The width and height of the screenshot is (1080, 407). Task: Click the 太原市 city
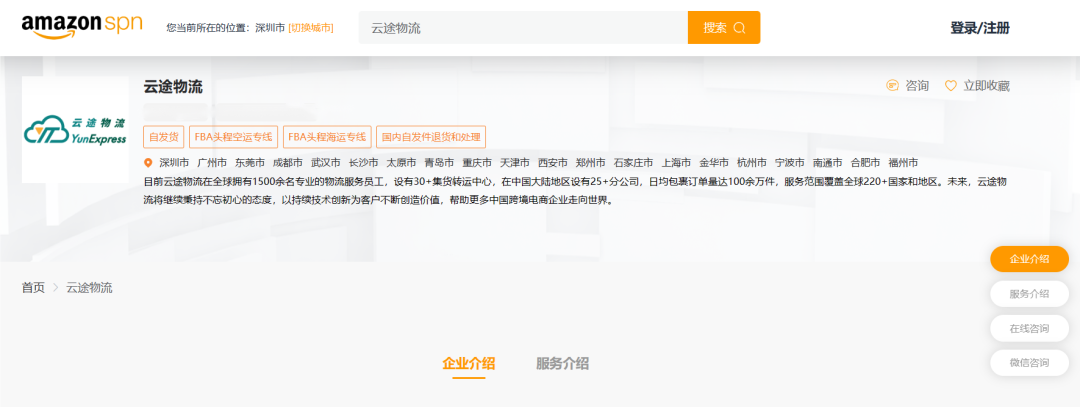[x=401, y=163]
